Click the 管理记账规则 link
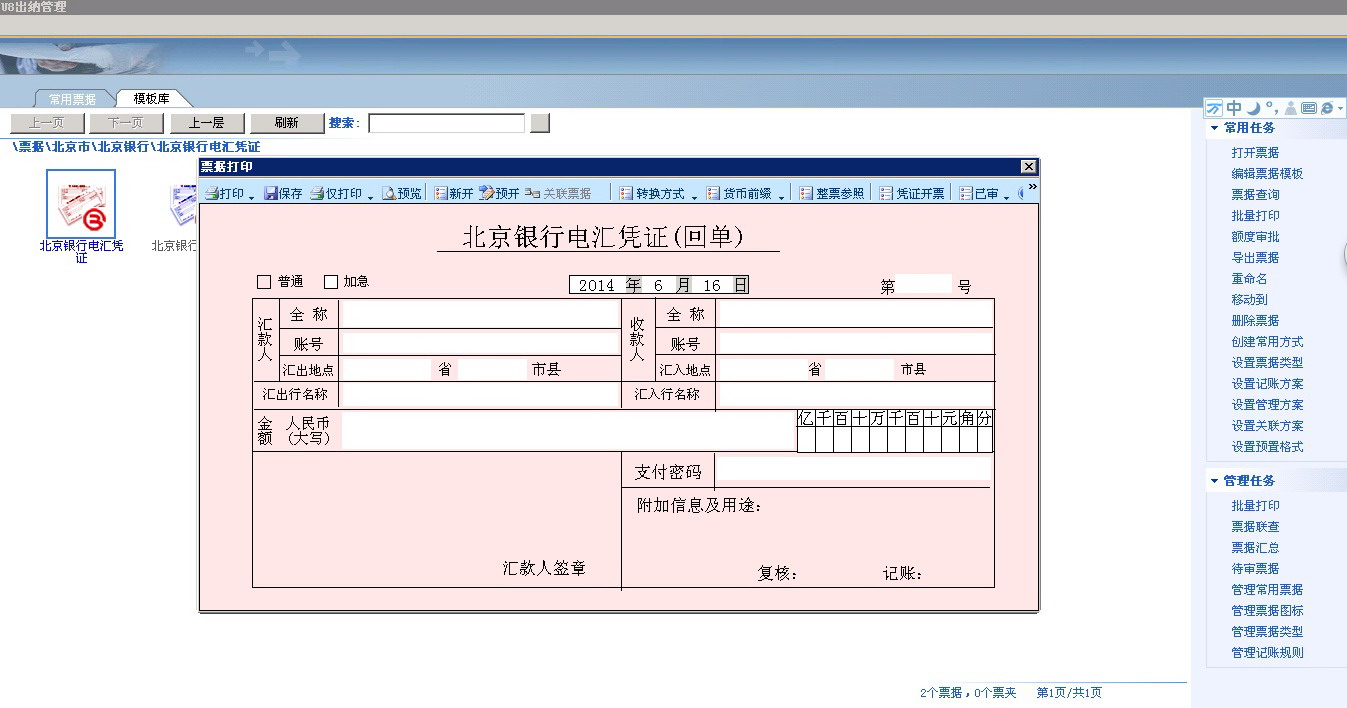This screenshot has height=708, width=1347. coord(1267,653)
